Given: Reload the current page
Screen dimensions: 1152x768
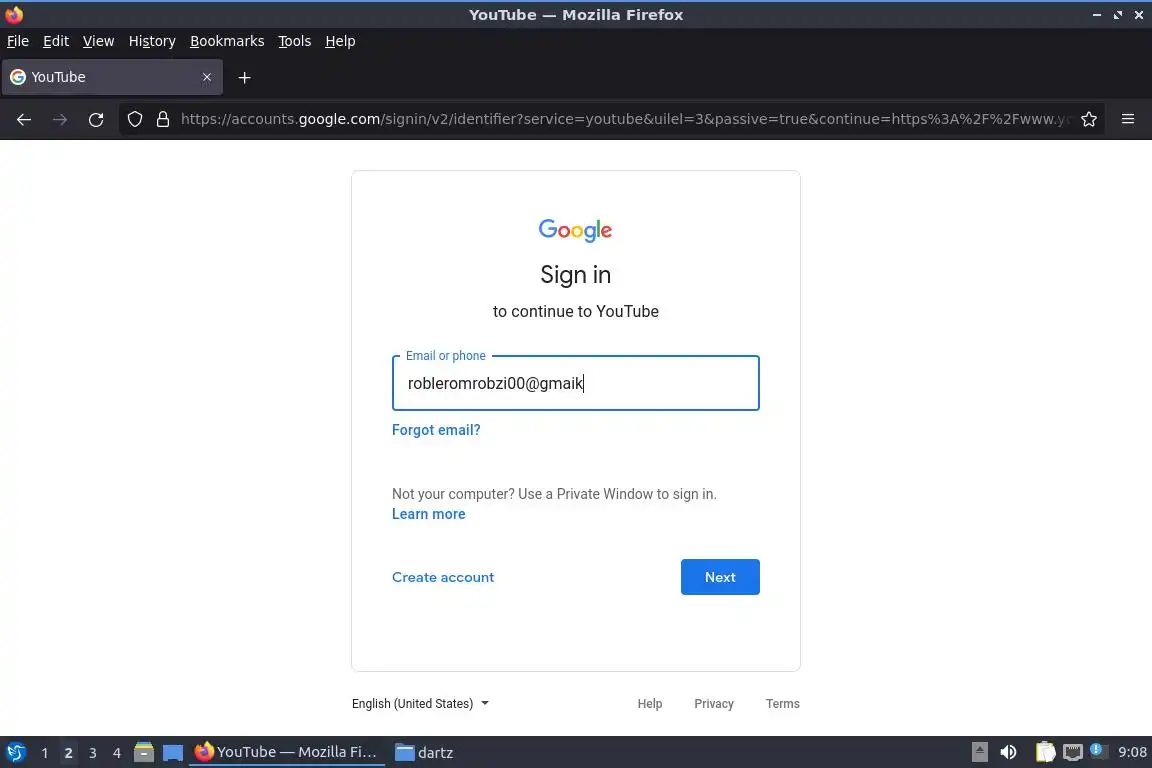Looking at the screenshot, I should coord(96,119).
